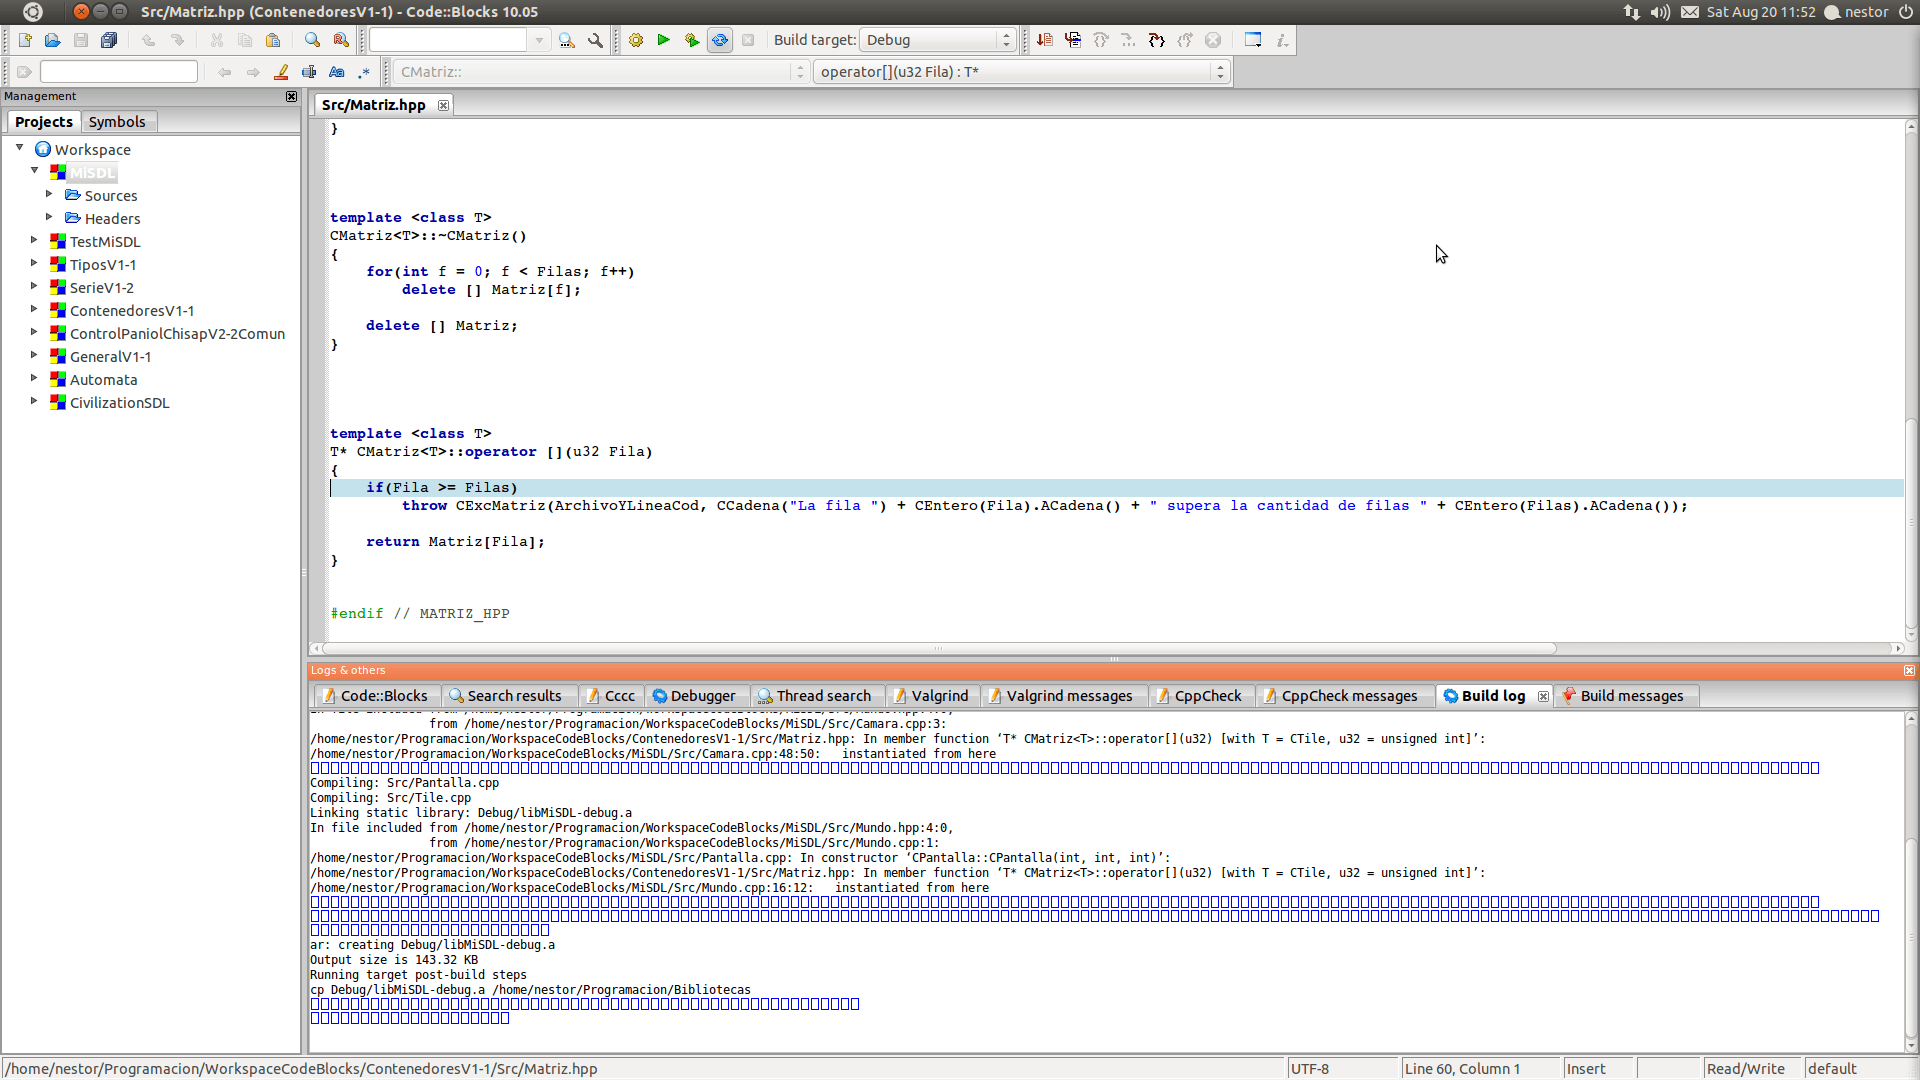Viewport: 1920px width, 1080px height.
Task: Toggle match case Aa icon
Action: click(337, 72)
